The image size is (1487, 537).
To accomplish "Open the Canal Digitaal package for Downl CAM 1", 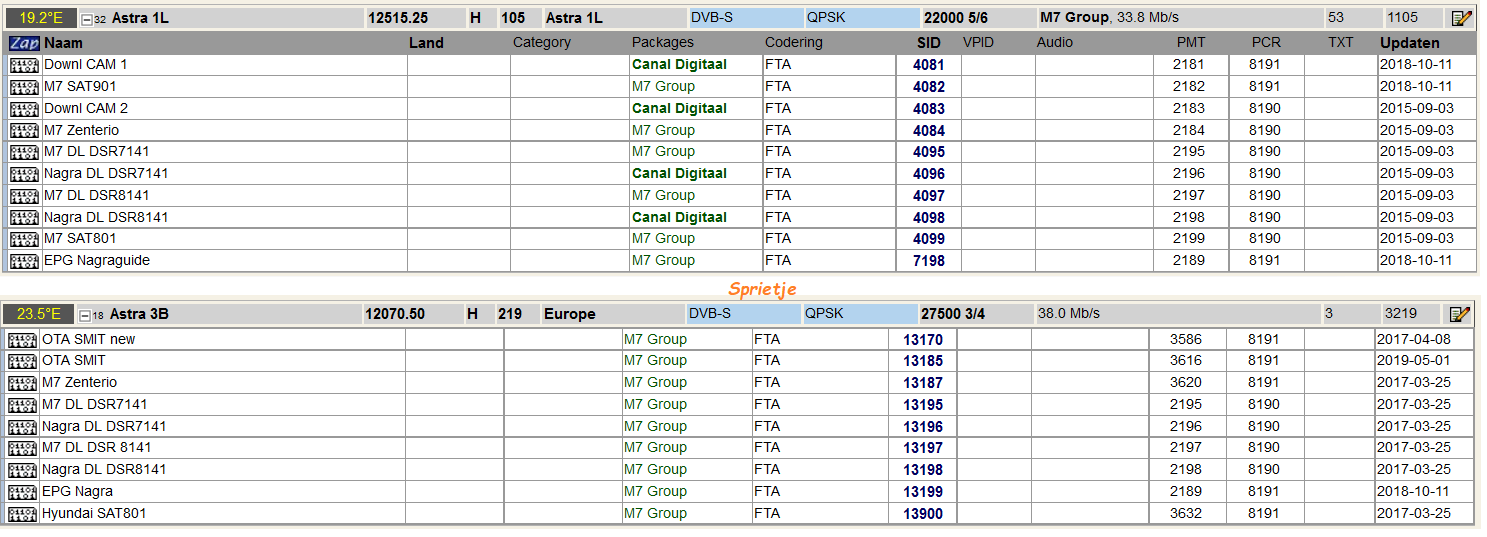I will coord(678,65).
